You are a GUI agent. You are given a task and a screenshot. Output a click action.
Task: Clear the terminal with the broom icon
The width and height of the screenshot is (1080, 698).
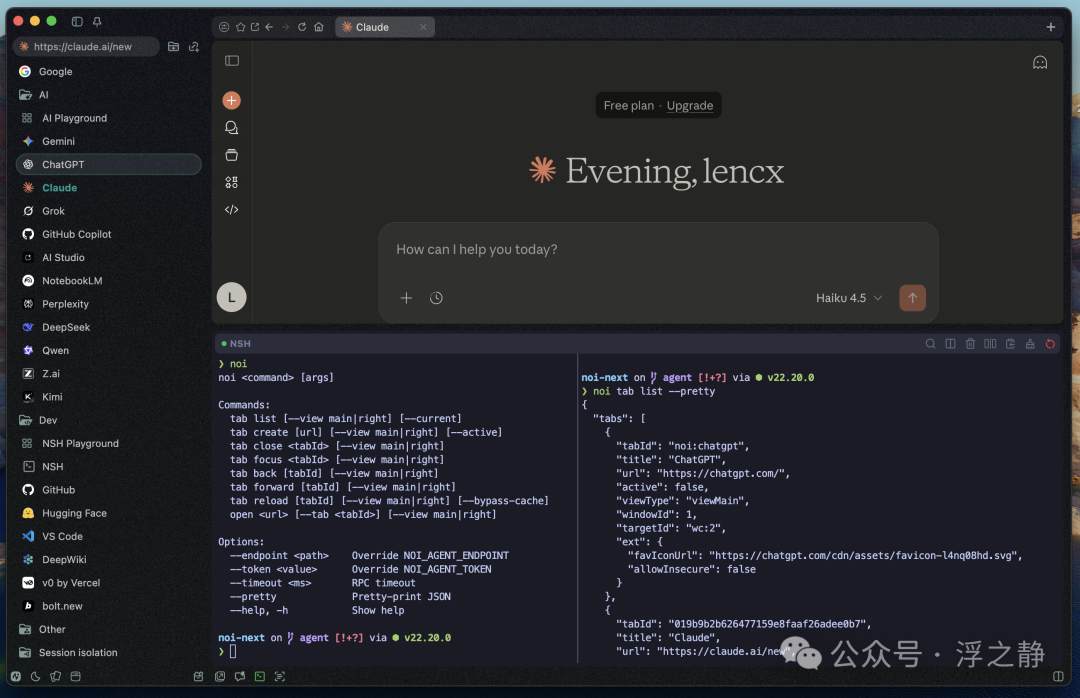coord(1030,344)
